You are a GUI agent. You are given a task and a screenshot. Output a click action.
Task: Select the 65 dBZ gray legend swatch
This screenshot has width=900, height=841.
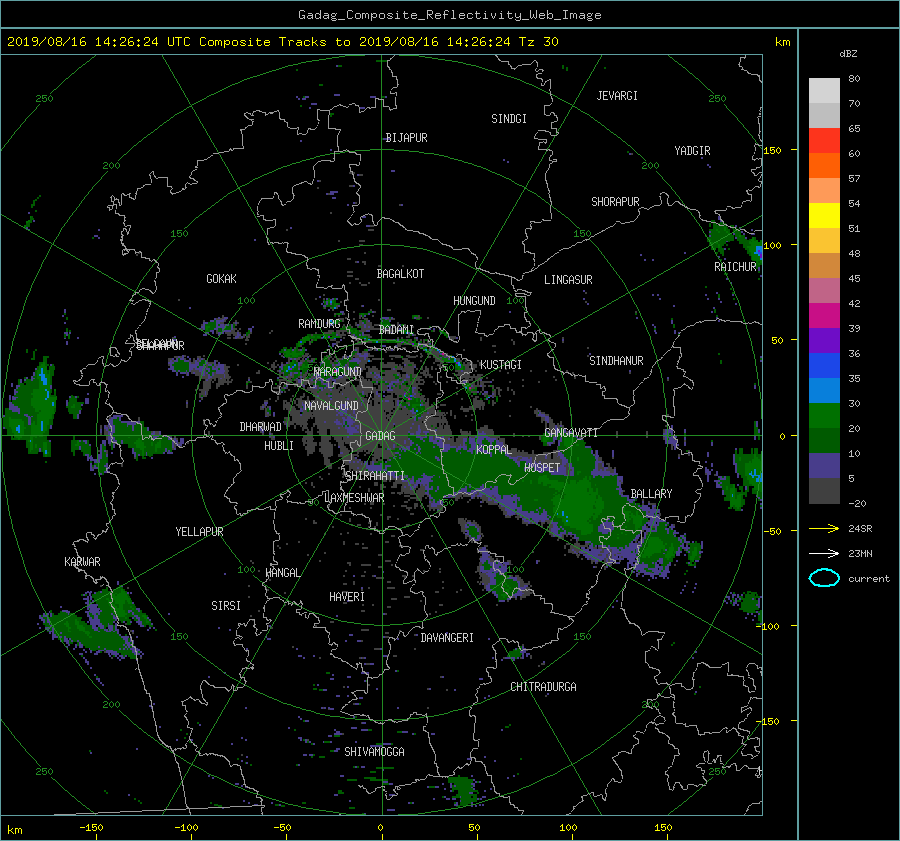[x=824, y=115]
